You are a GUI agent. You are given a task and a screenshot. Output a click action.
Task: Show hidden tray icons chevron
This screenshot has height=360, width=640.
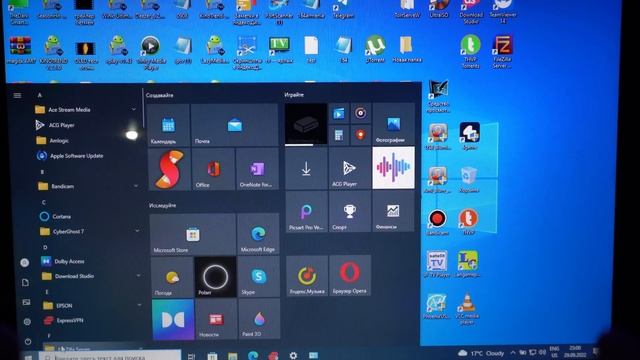[x=513, y=353]
